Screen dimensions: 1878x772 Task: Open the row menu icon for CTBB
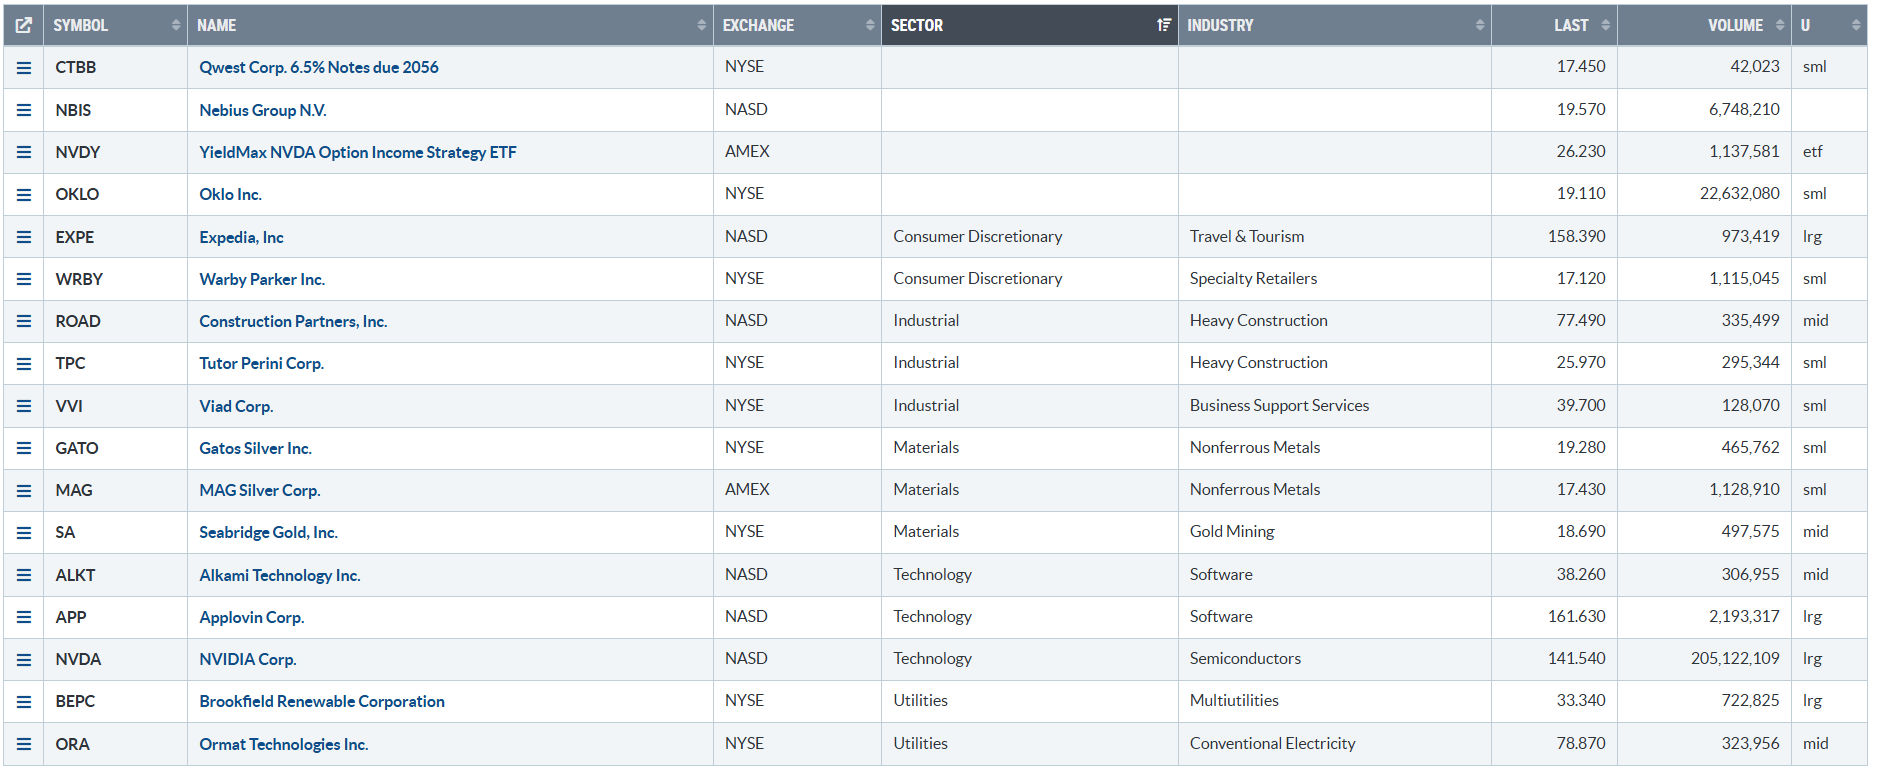(24, 68)
